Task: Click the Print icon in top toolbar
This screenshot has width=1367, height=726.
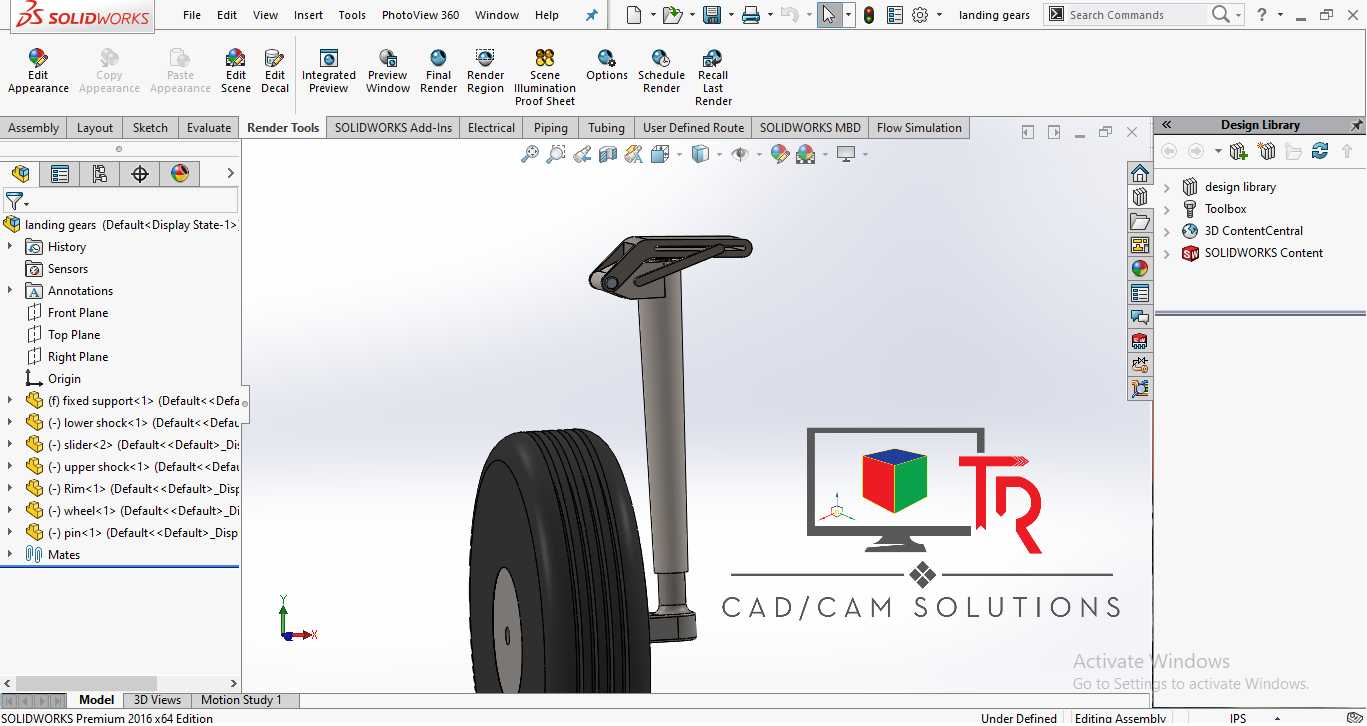Action: point(751,15)
